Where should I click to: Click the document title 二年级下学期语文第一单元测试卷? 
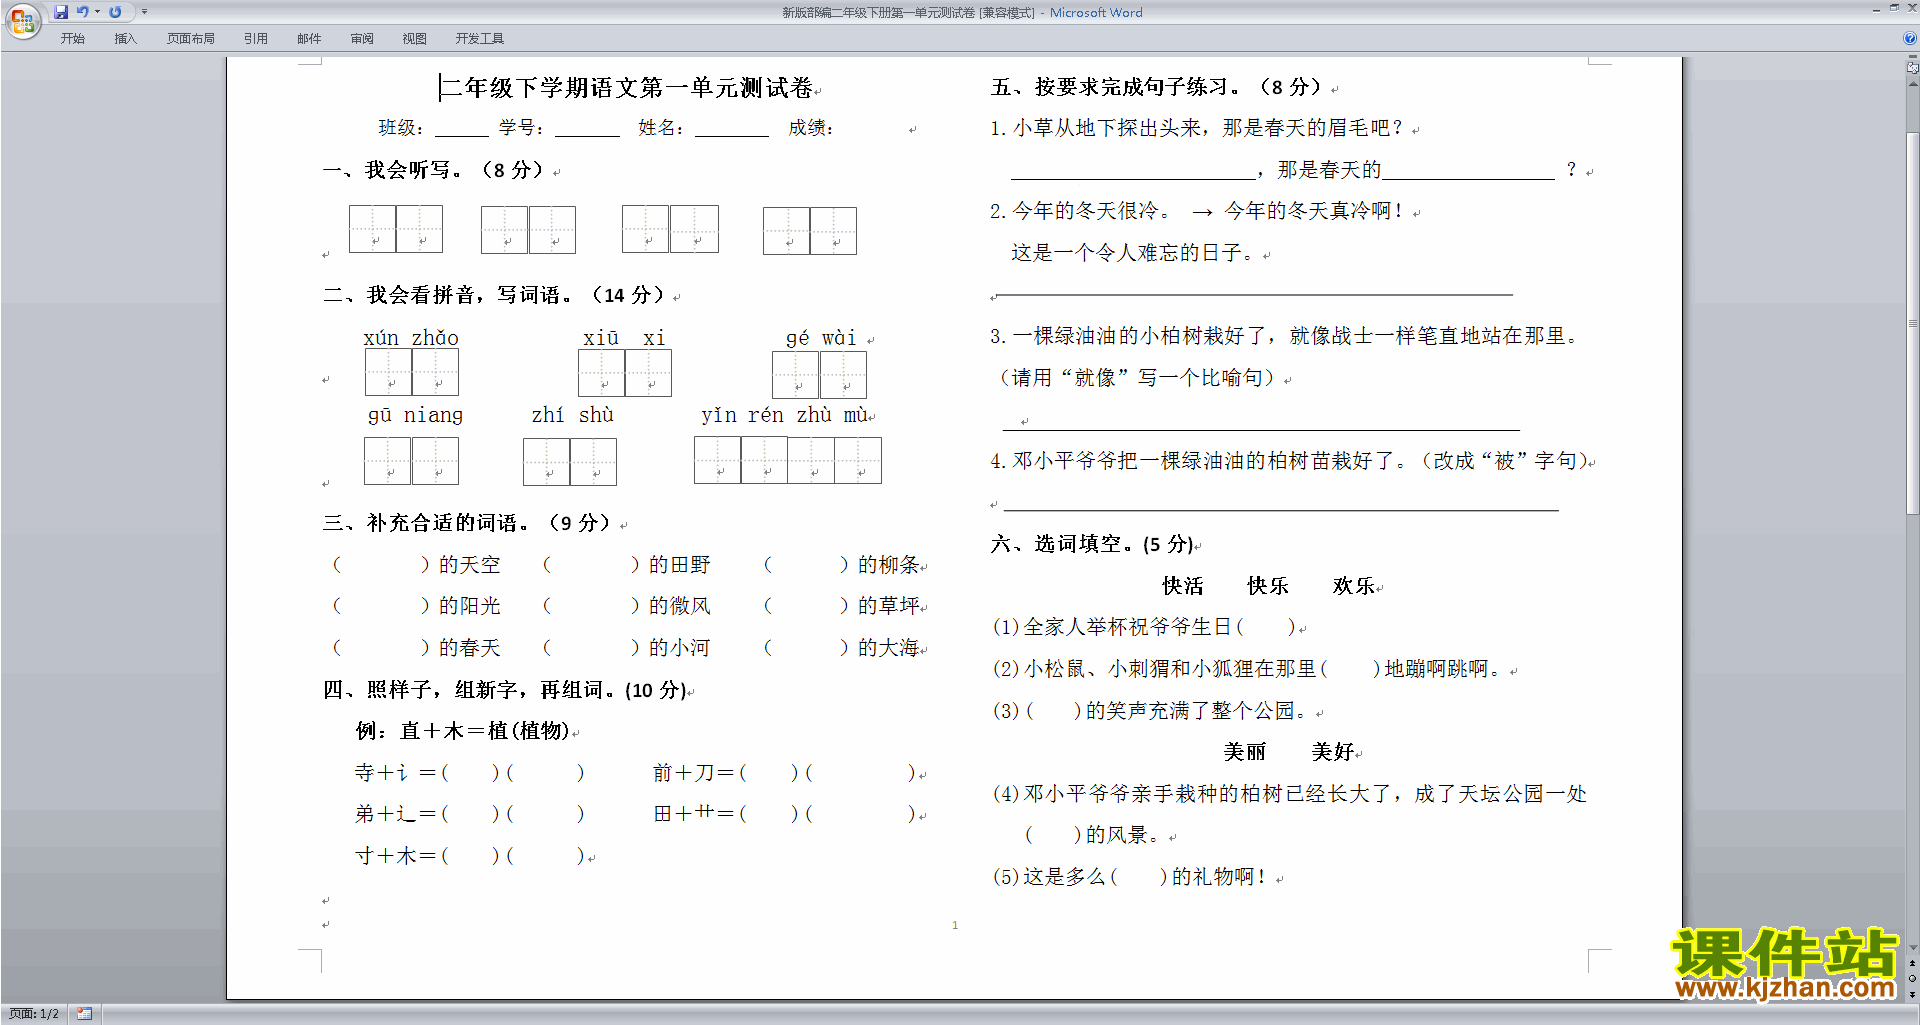[627, 88]
